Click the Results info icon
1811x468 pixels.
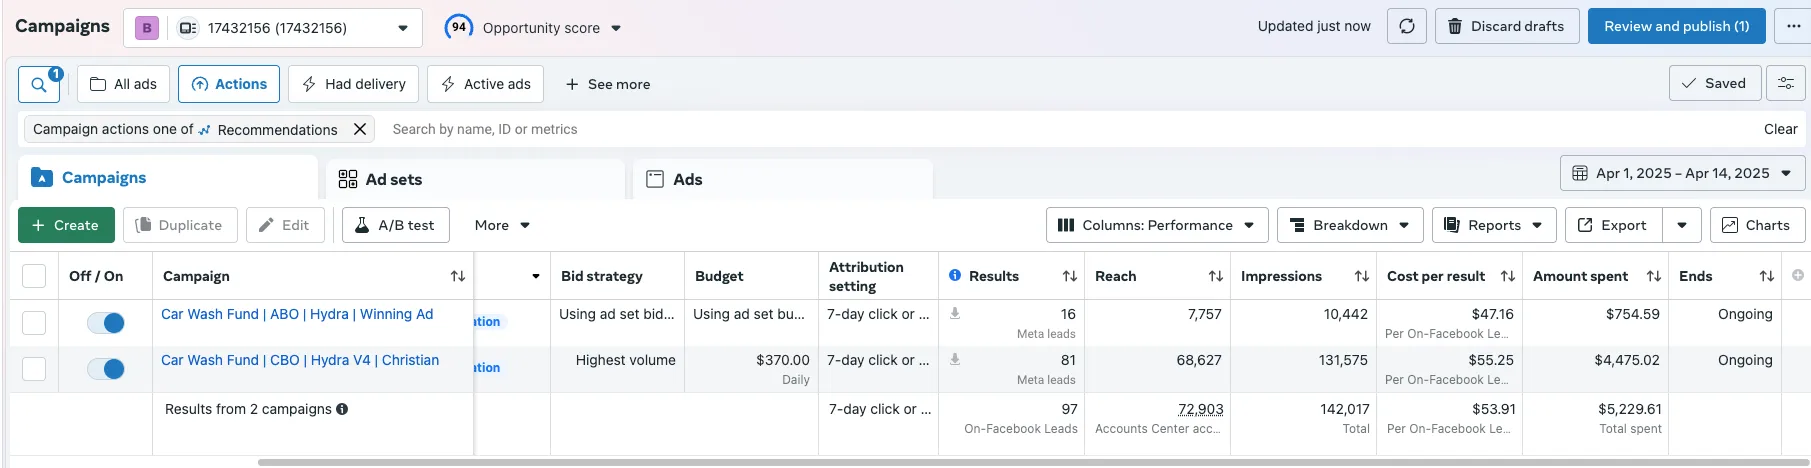955,276
